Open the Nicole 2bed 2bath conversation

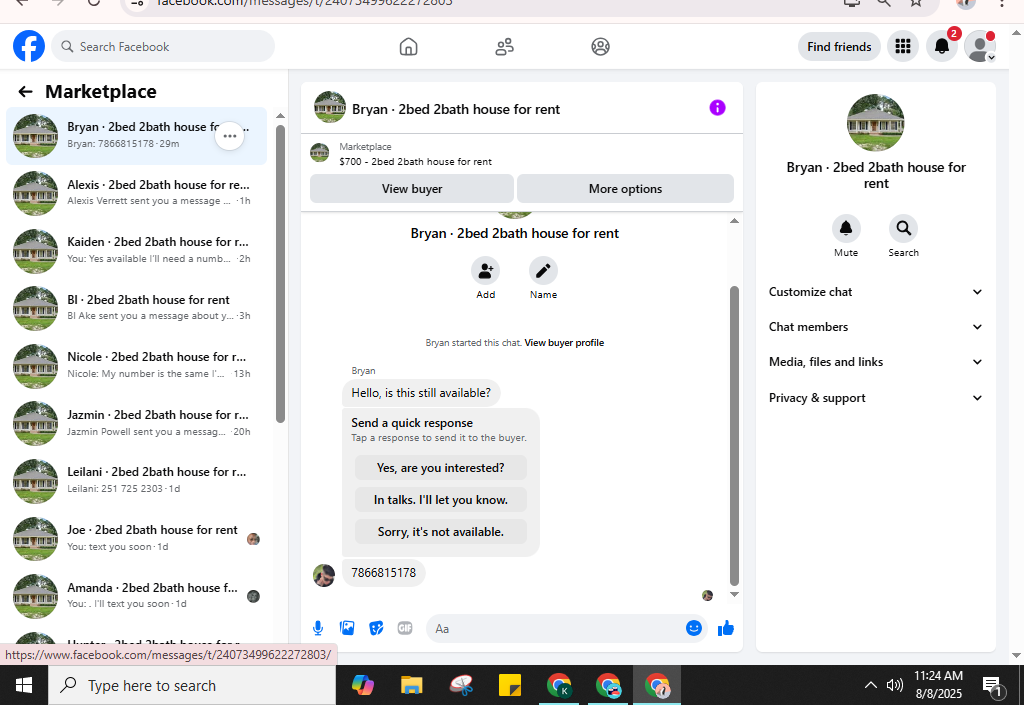tap(136, 366)
